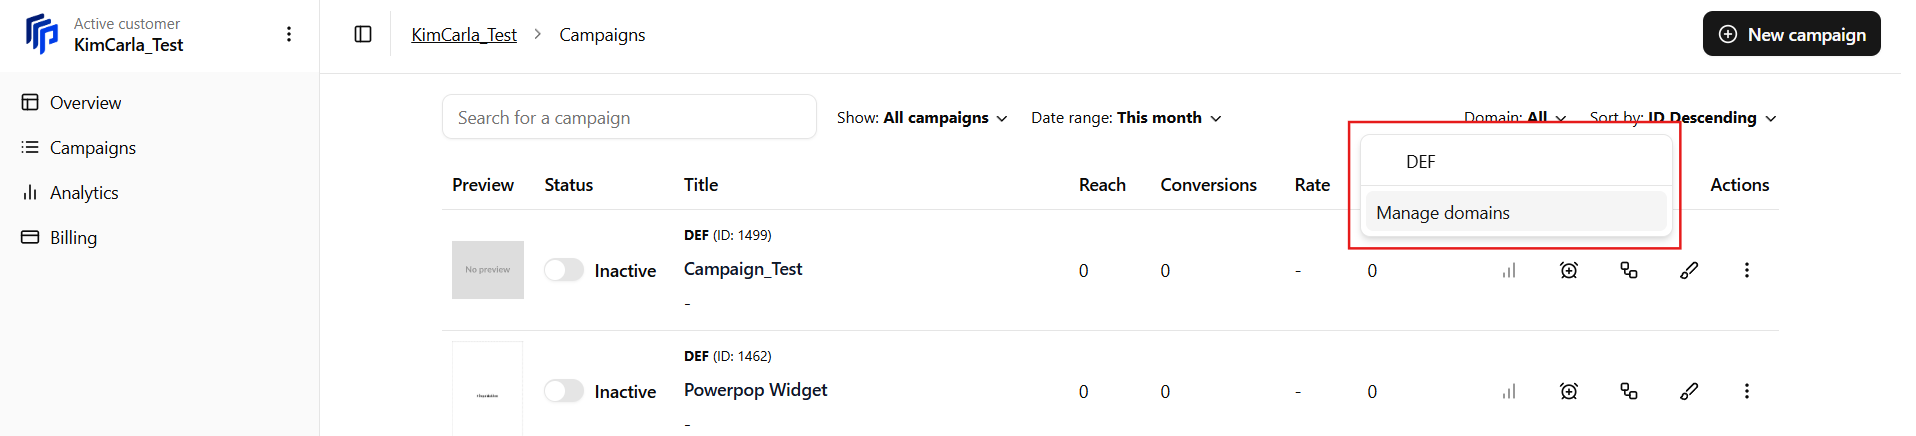Open the Sort by ID Descending dropdown
This screenshot has height=436, width=1916.
[x=1683, y=118]
